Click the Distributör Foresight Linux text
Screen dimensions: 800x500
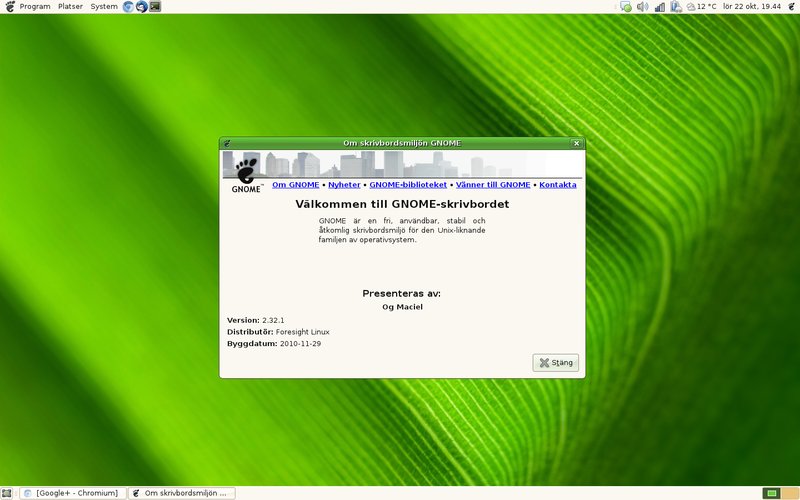pos(278,332)
